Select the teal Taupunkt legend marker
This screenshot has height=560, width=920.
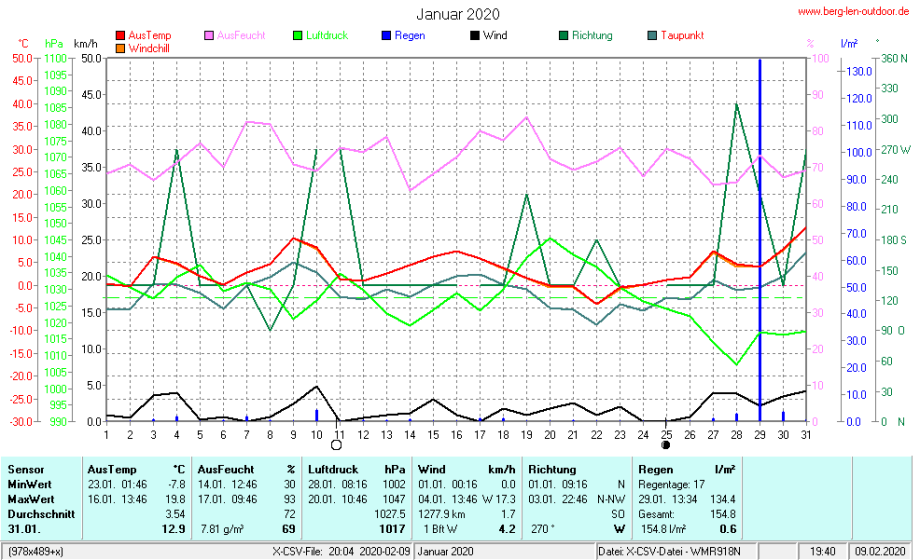click(653, 36)
